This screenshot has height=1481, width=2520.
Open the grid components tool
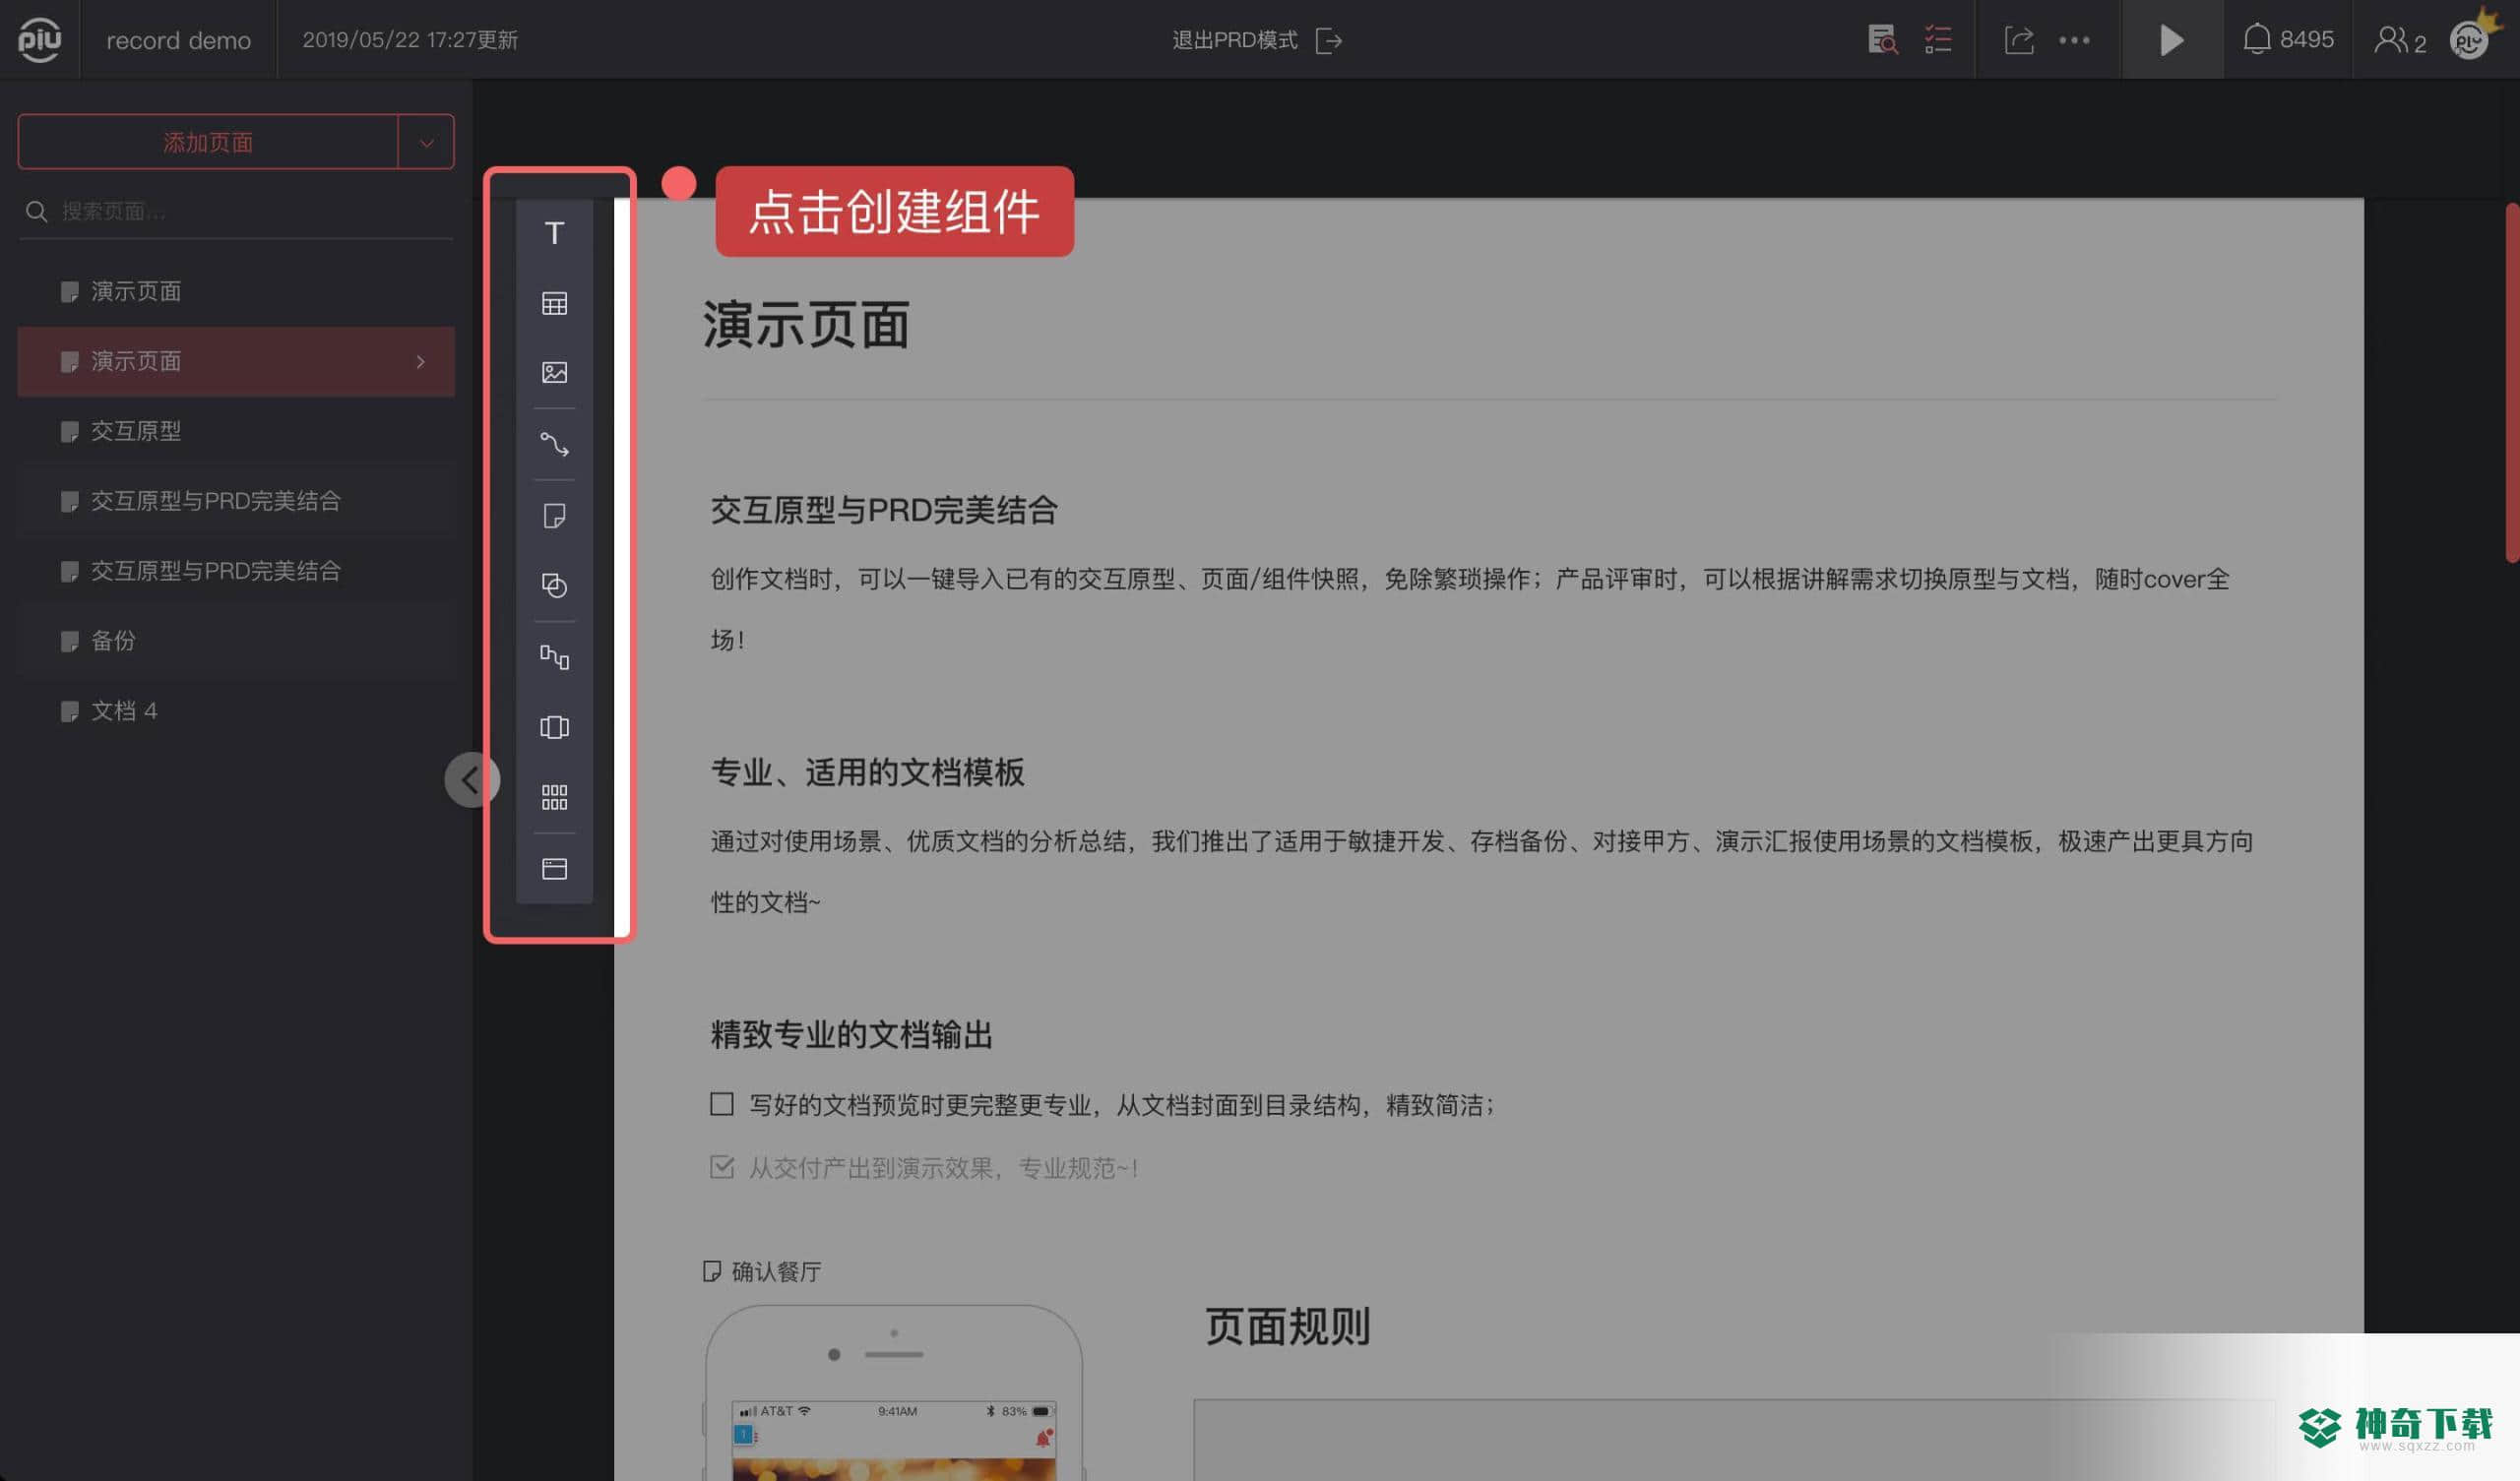554,797
